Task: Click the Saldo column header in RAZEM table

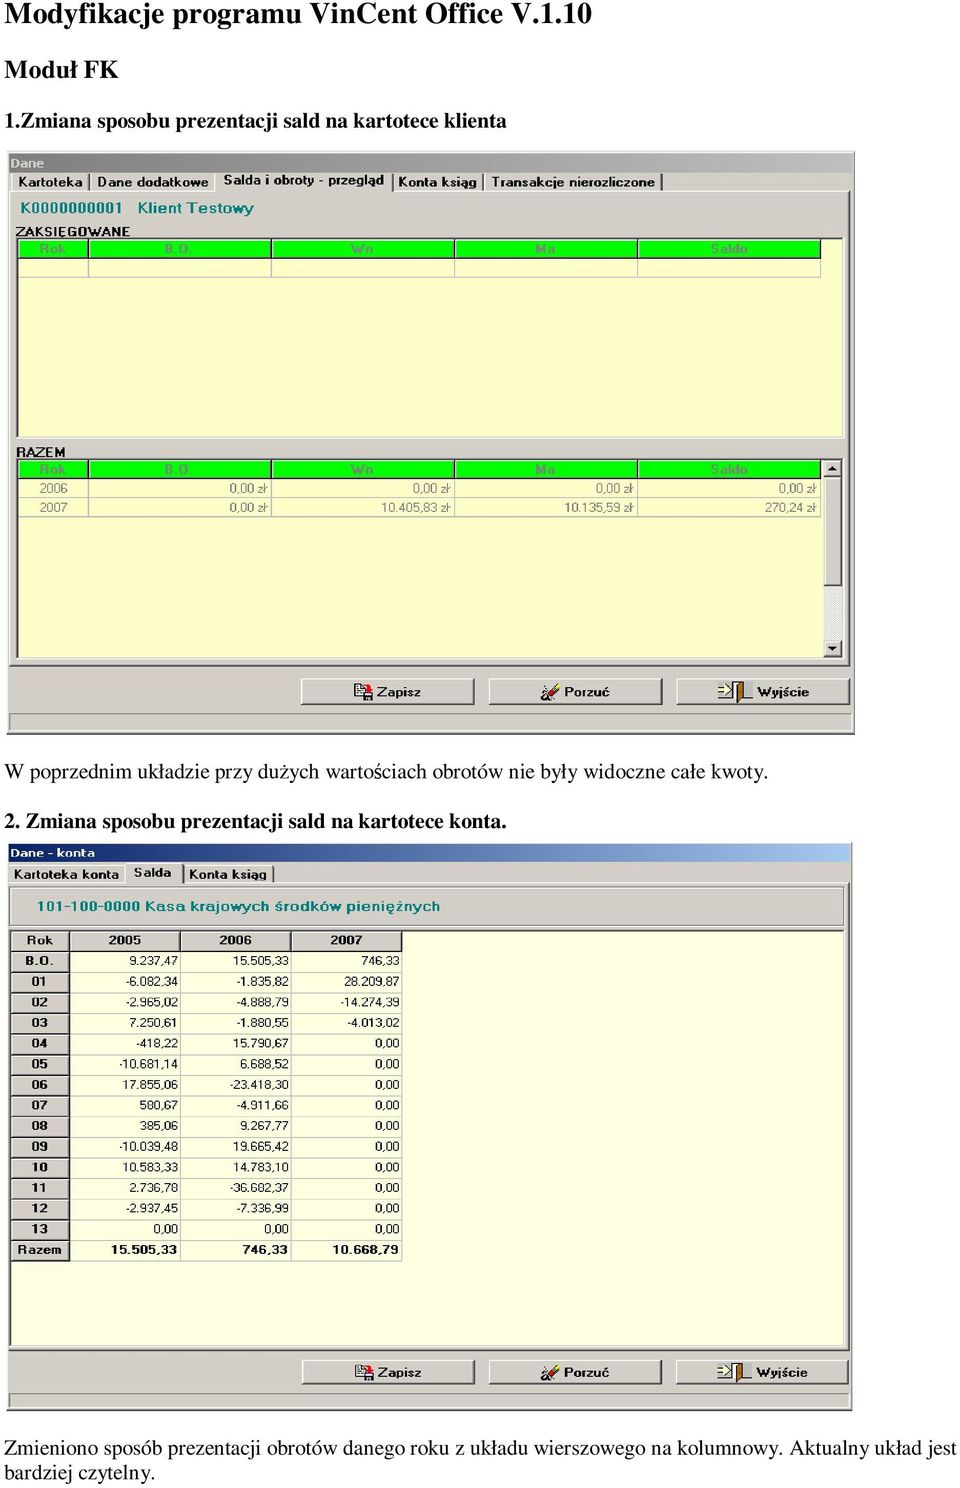Action: (x=729, y=469)
